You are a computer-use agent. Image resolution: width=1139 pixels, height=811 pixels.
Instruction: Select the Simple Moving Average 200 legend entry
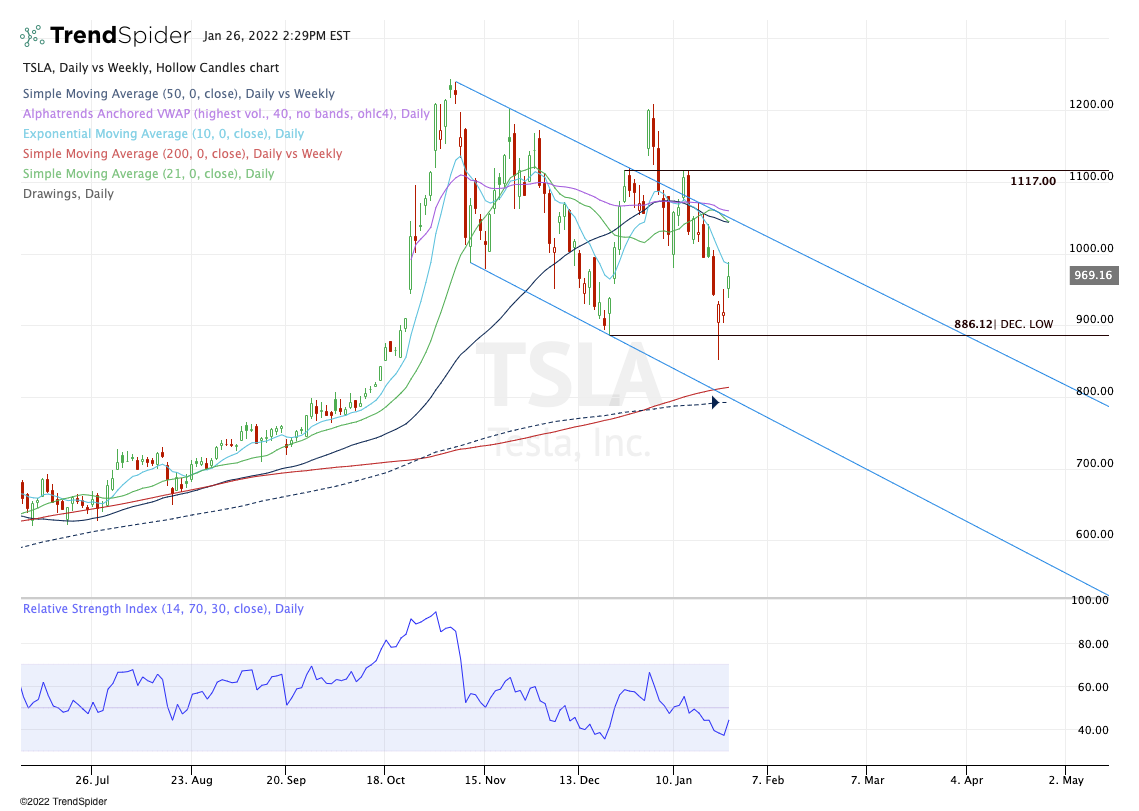(182, 153)
